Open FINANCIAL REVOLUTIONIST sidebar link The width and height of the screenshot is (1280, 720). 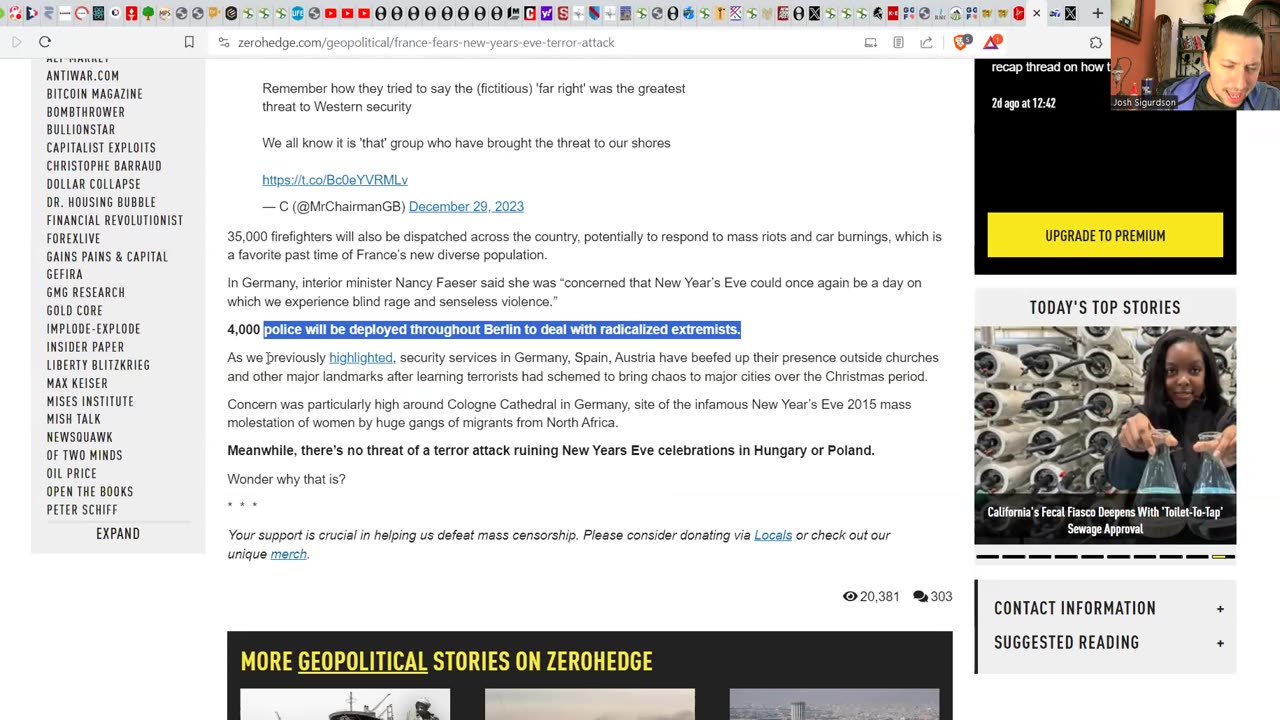coord(115,220)
